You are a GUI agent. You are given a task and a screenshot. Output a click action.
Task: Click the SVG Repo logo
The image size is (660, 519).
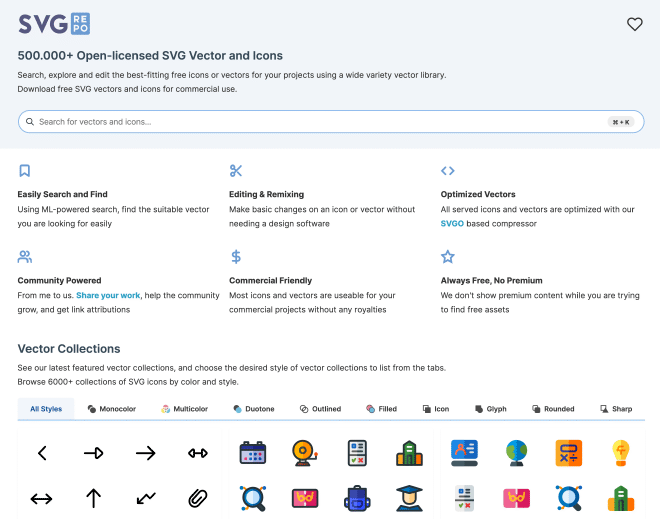coord(54,24)
